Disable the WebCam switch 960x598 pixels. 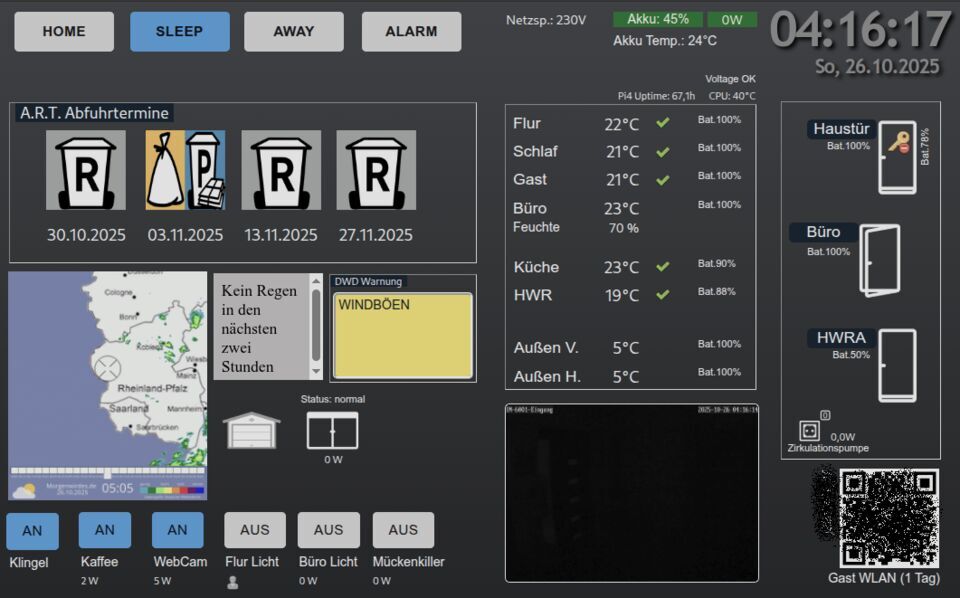(178, 530)
